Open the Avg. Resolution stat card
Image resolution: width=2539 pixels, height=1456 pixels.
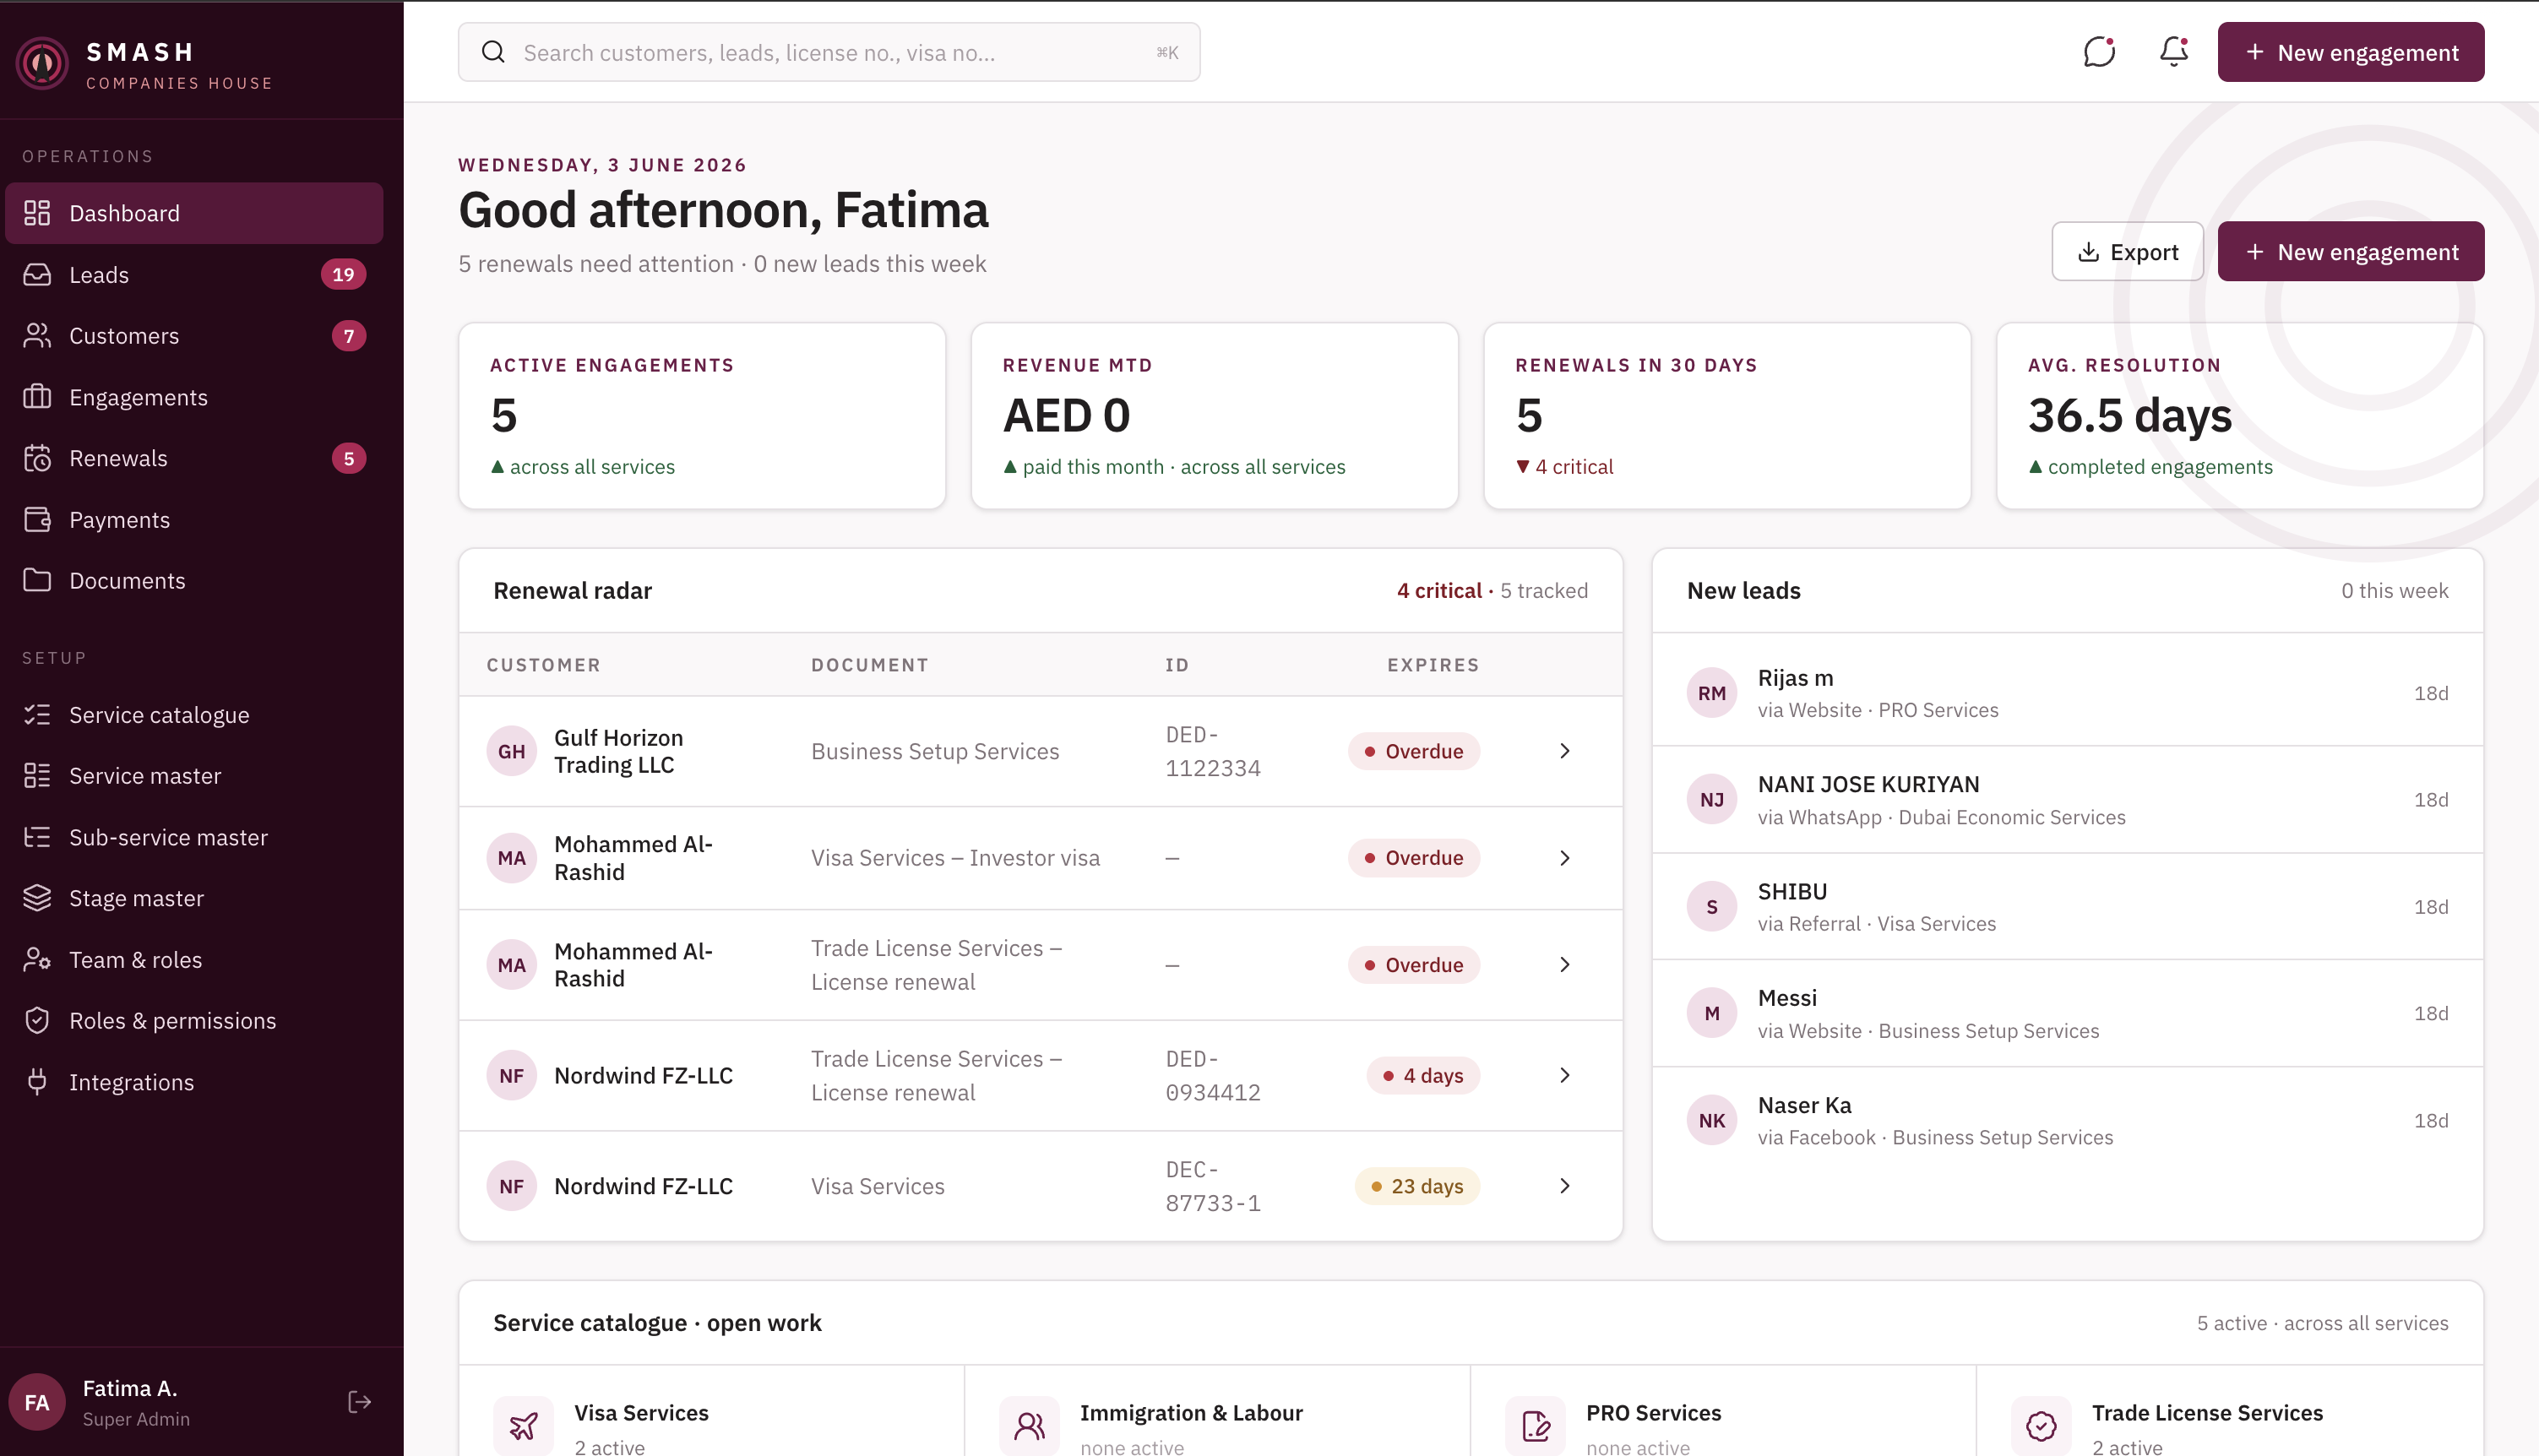pos(2240,416)
